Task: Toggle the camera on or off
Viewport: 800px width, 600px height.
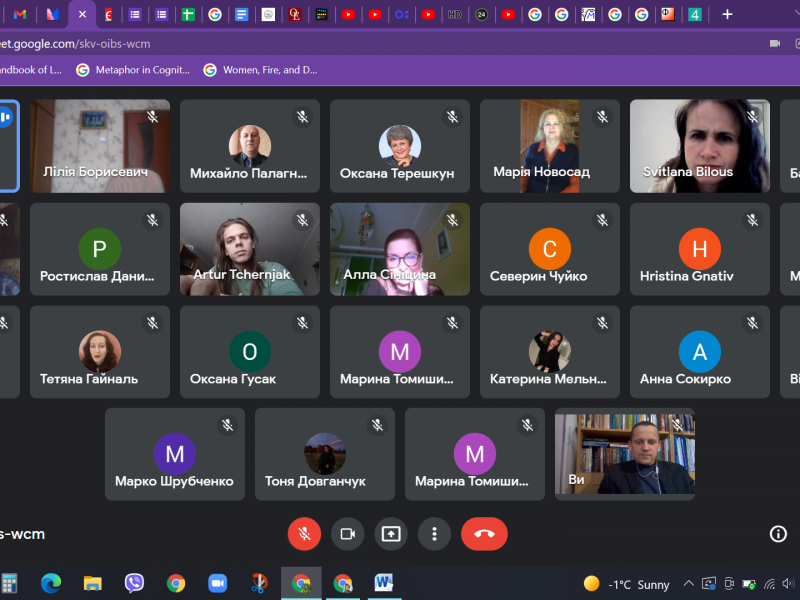Action: [x=347, y=534]
